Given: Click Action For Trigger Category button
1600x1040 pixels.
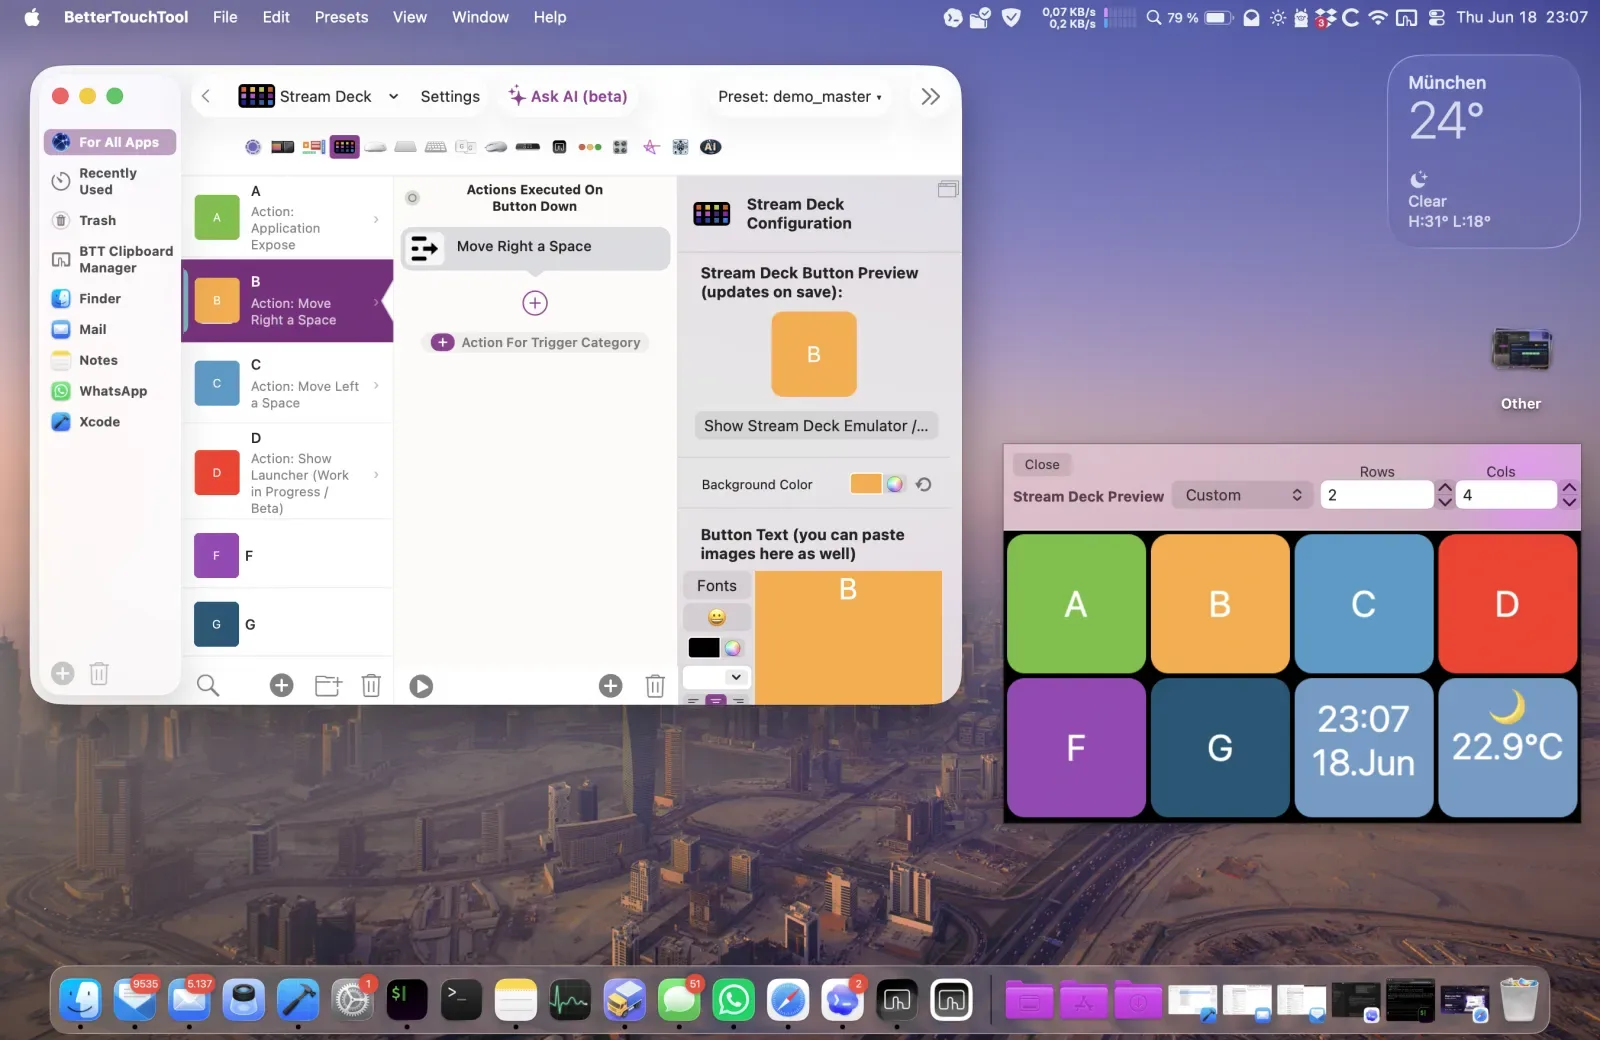Looking at the screenshot, I should point(537,342).
